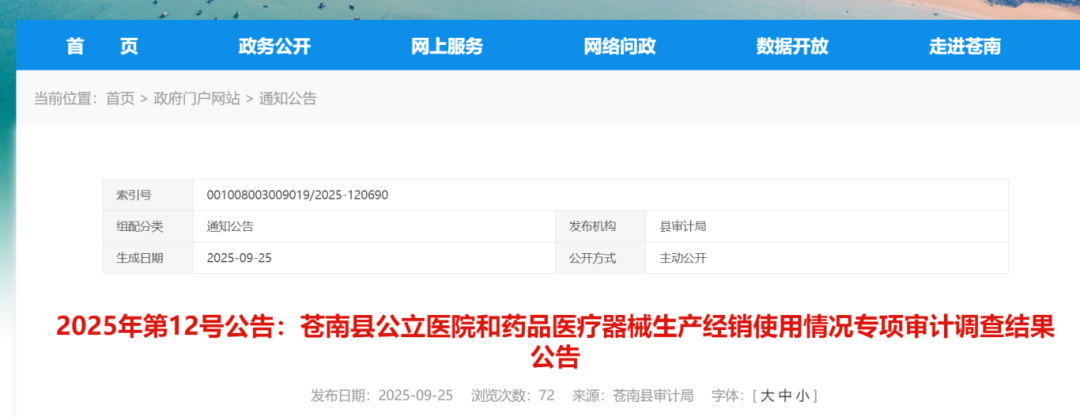Open the 政务公开 navigation menu
The image size is (1080, 417).
coord(275,46)
